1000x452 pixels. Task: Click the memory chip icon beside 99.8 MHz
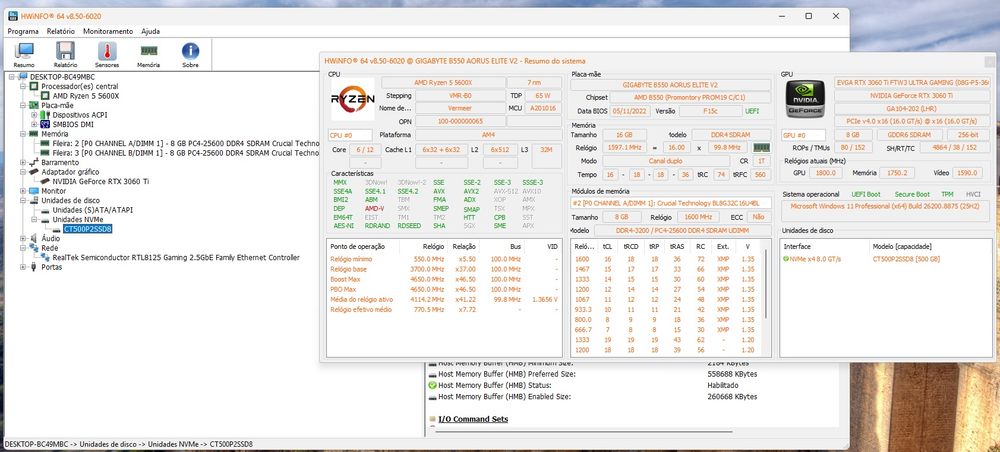761,147
